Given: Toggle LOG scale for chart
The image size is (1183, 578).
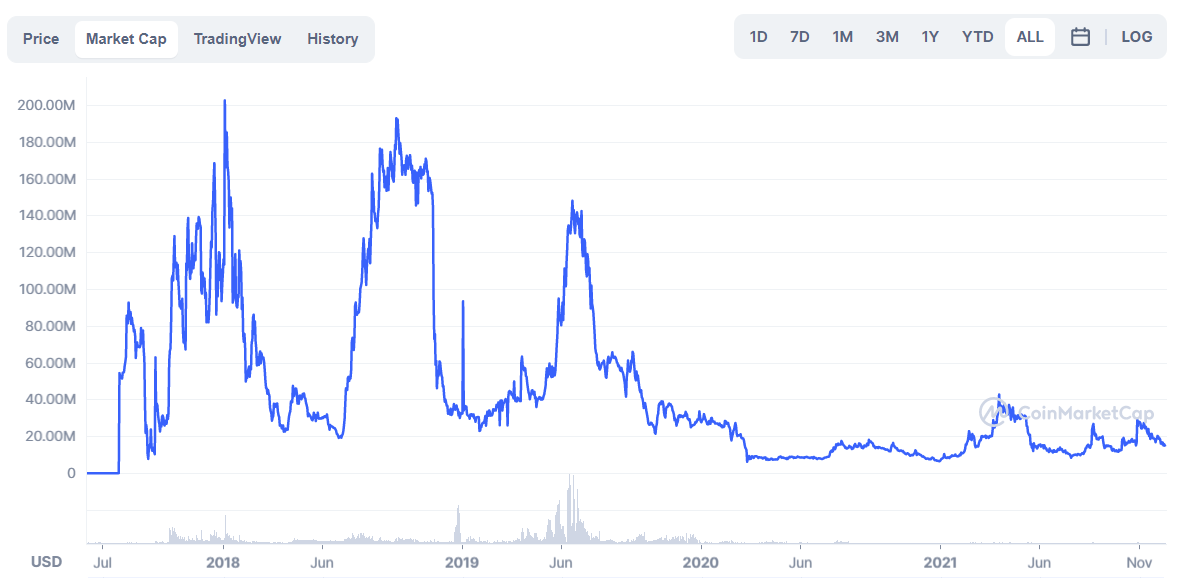Looking at the screenshot, I should click(x=1136, y=37).
